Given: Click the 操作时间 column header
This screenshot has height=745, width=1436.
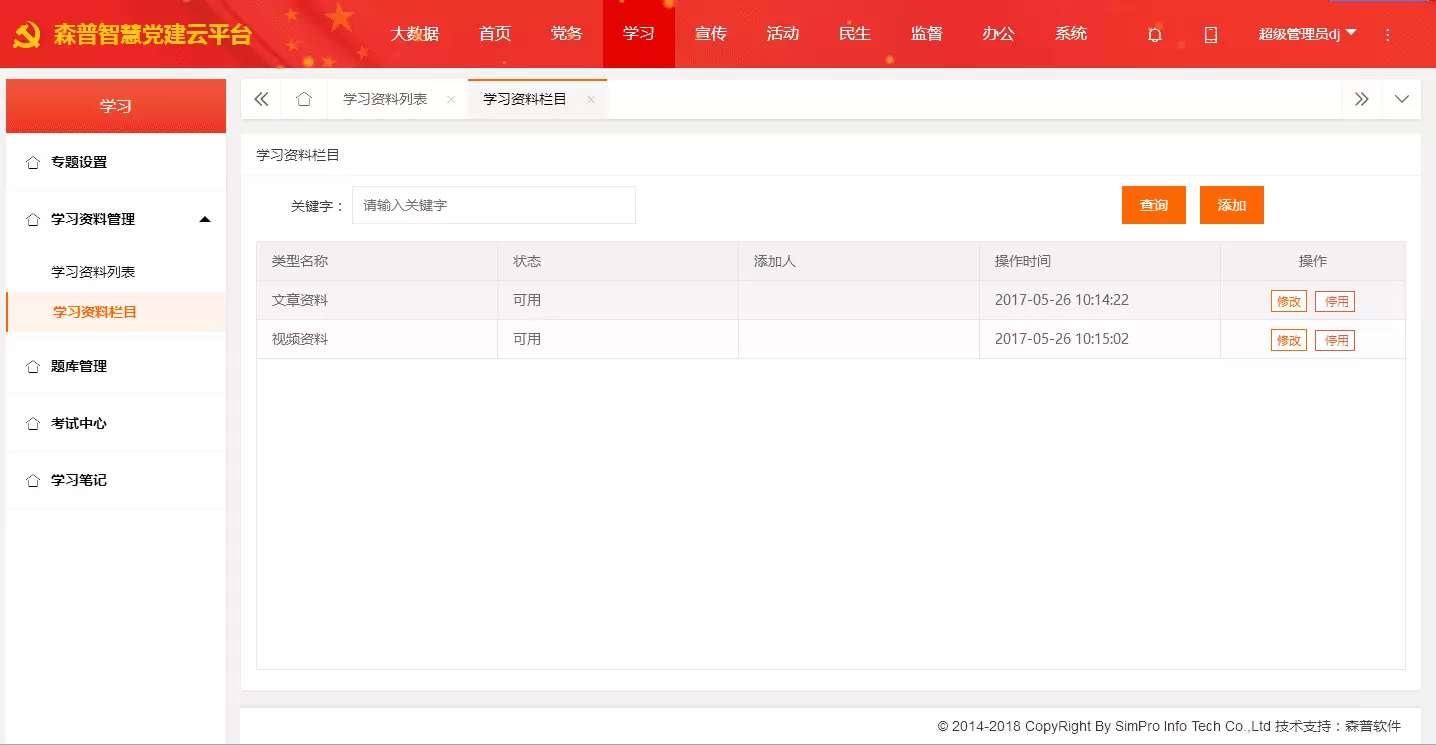Looking at the screenshot, I should pos(1100,261).
